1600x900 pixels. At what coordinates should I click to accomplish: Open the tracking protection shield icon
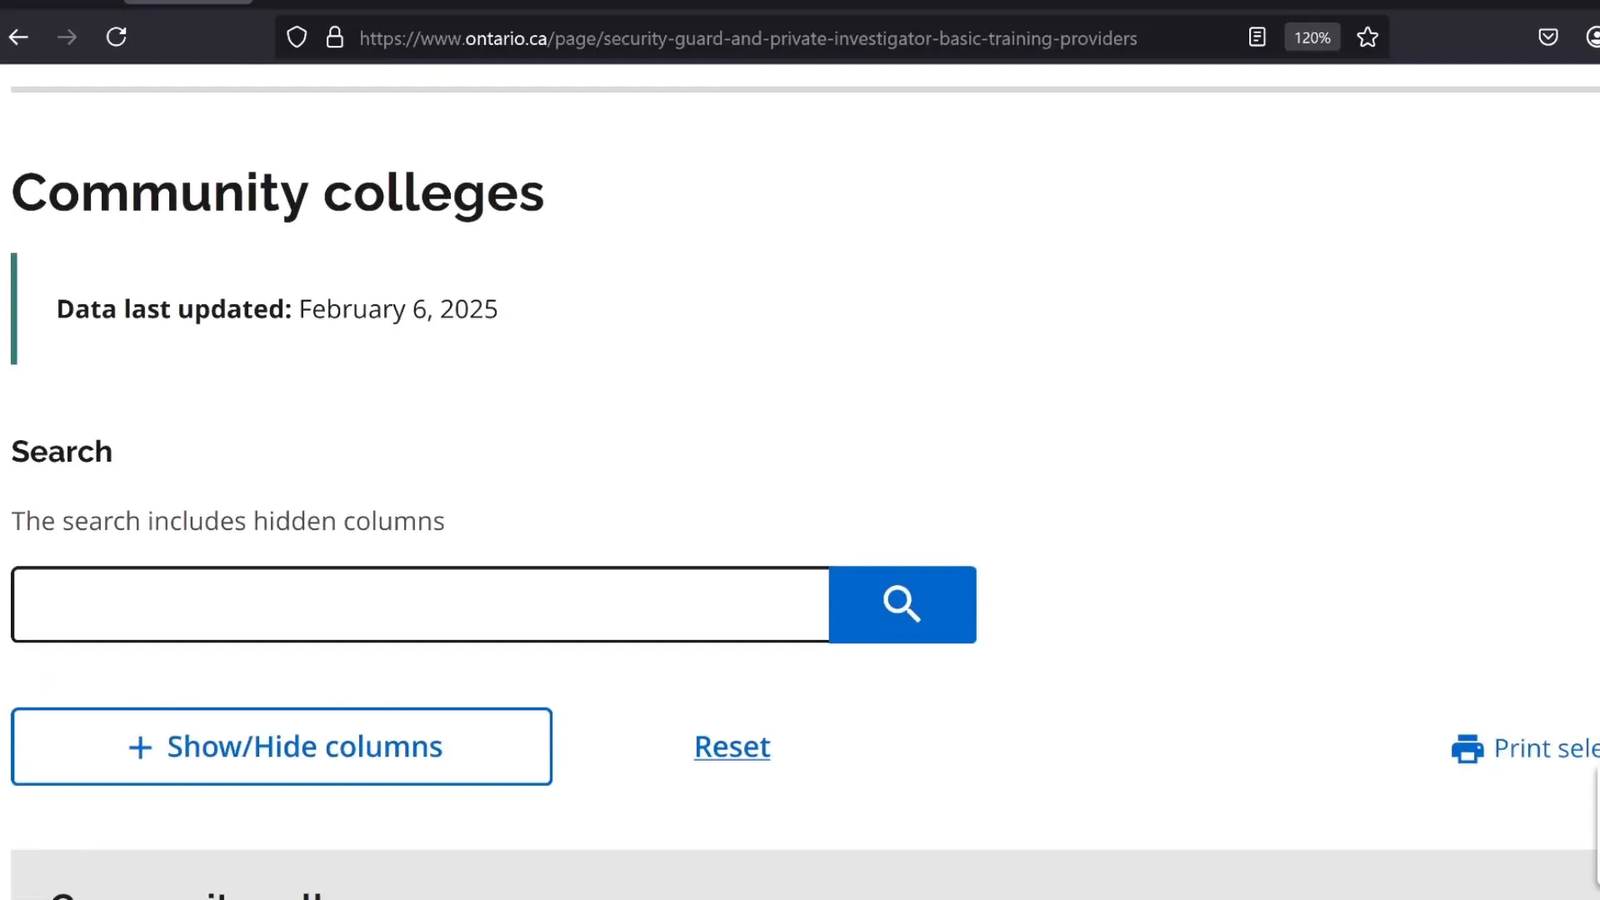(297, 38)
